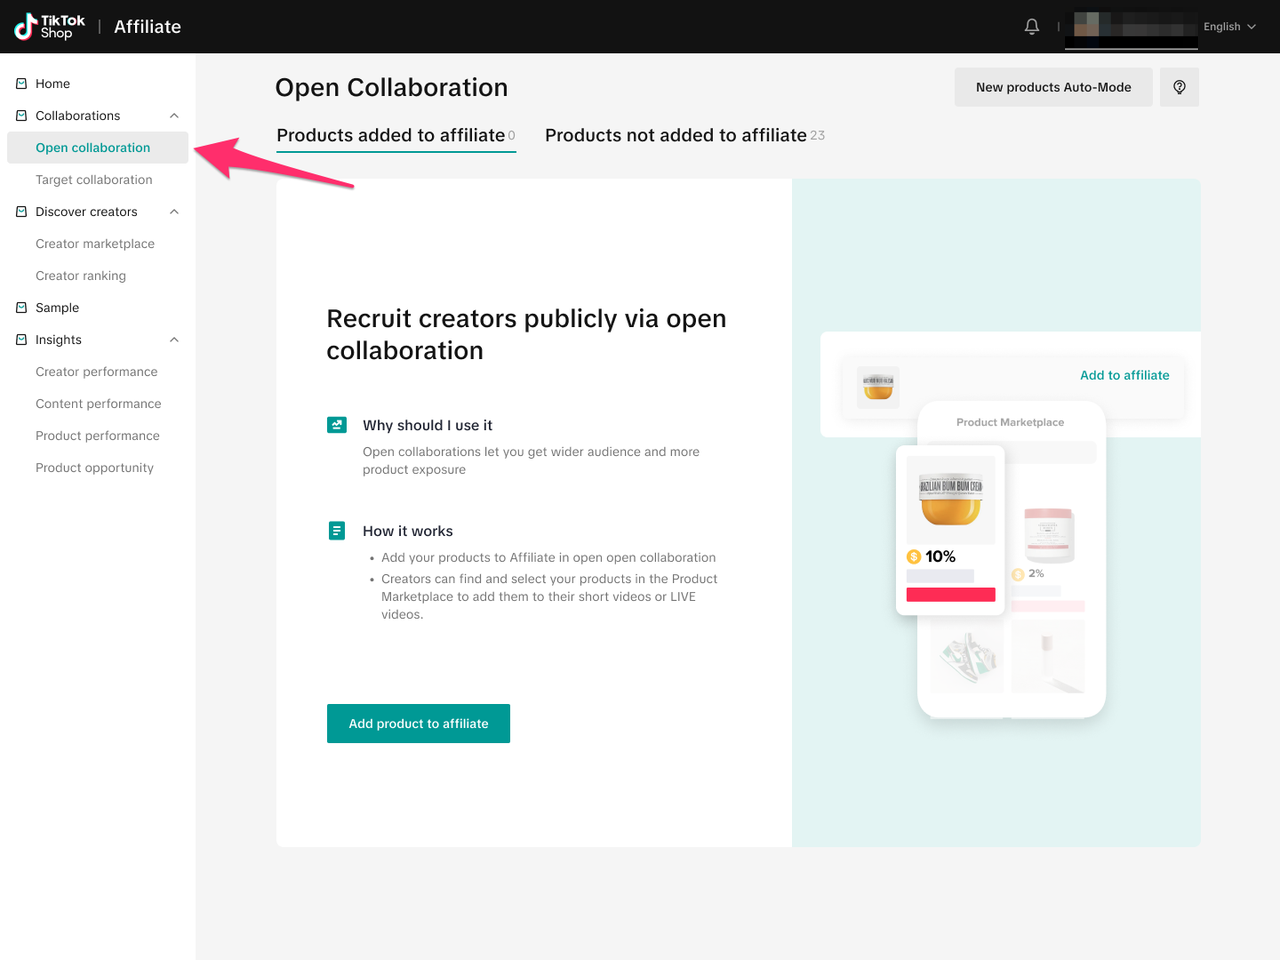Image resolution: width=1280 pixels, height=960 pixels.
Task: Click New products Auto-Mode button
Action: coord(1053,87)
